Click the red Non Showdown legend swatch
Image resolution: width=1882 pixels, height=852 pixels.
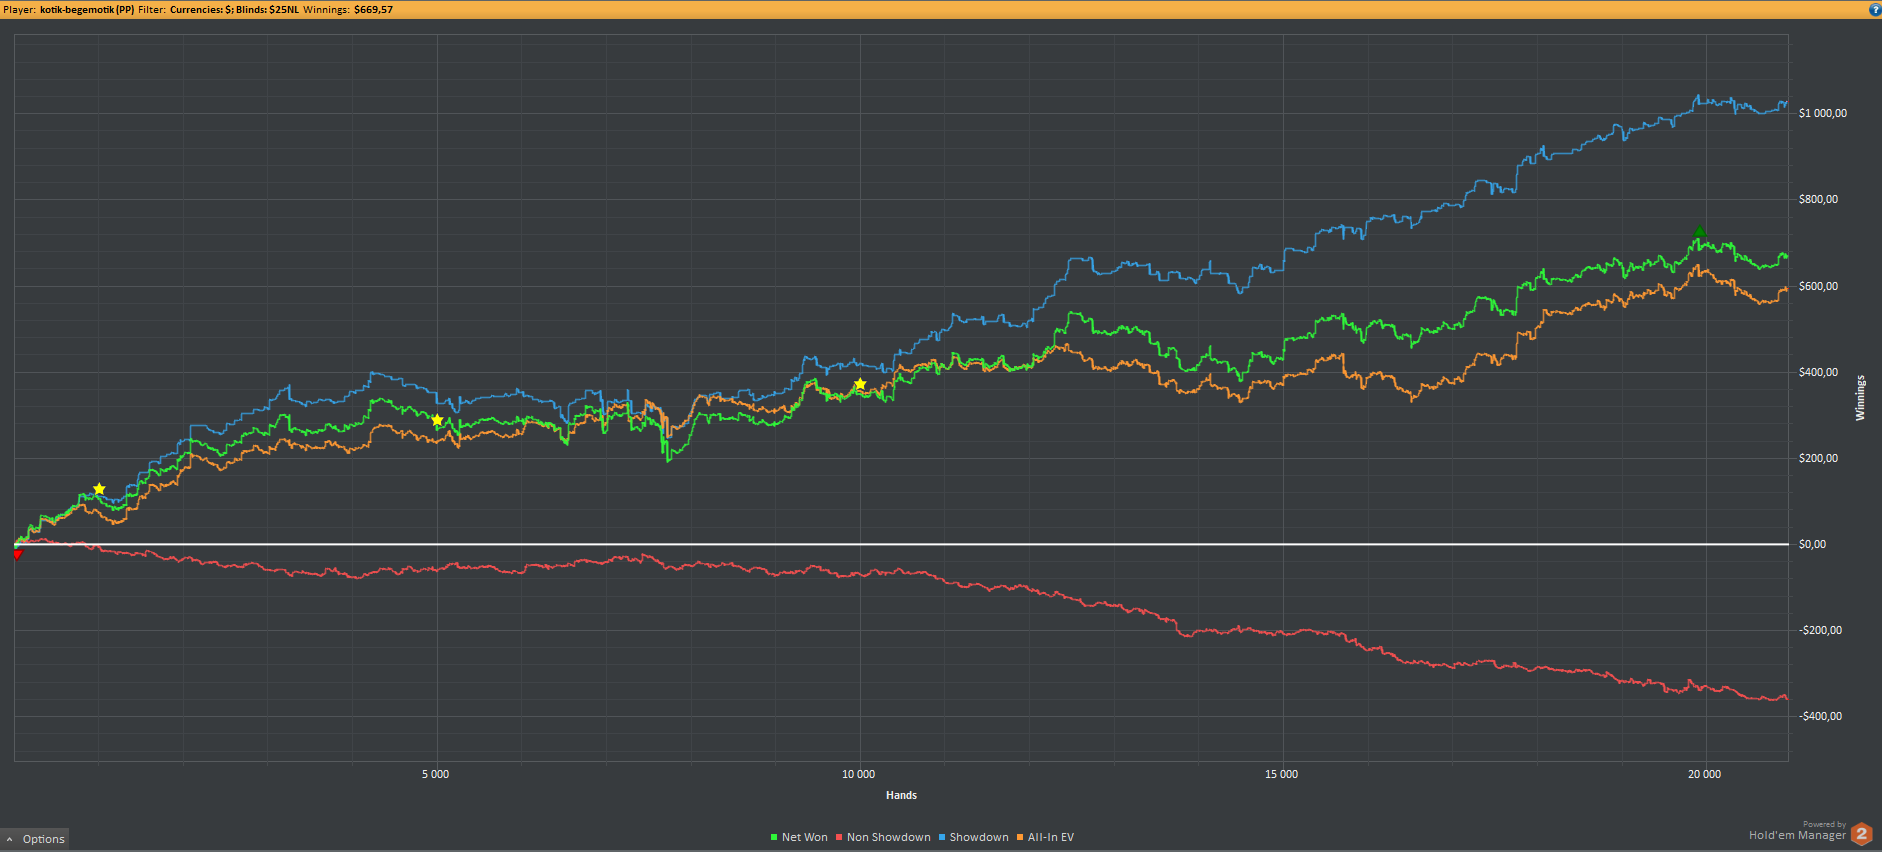pyautogui.click(x=839, y=837)
